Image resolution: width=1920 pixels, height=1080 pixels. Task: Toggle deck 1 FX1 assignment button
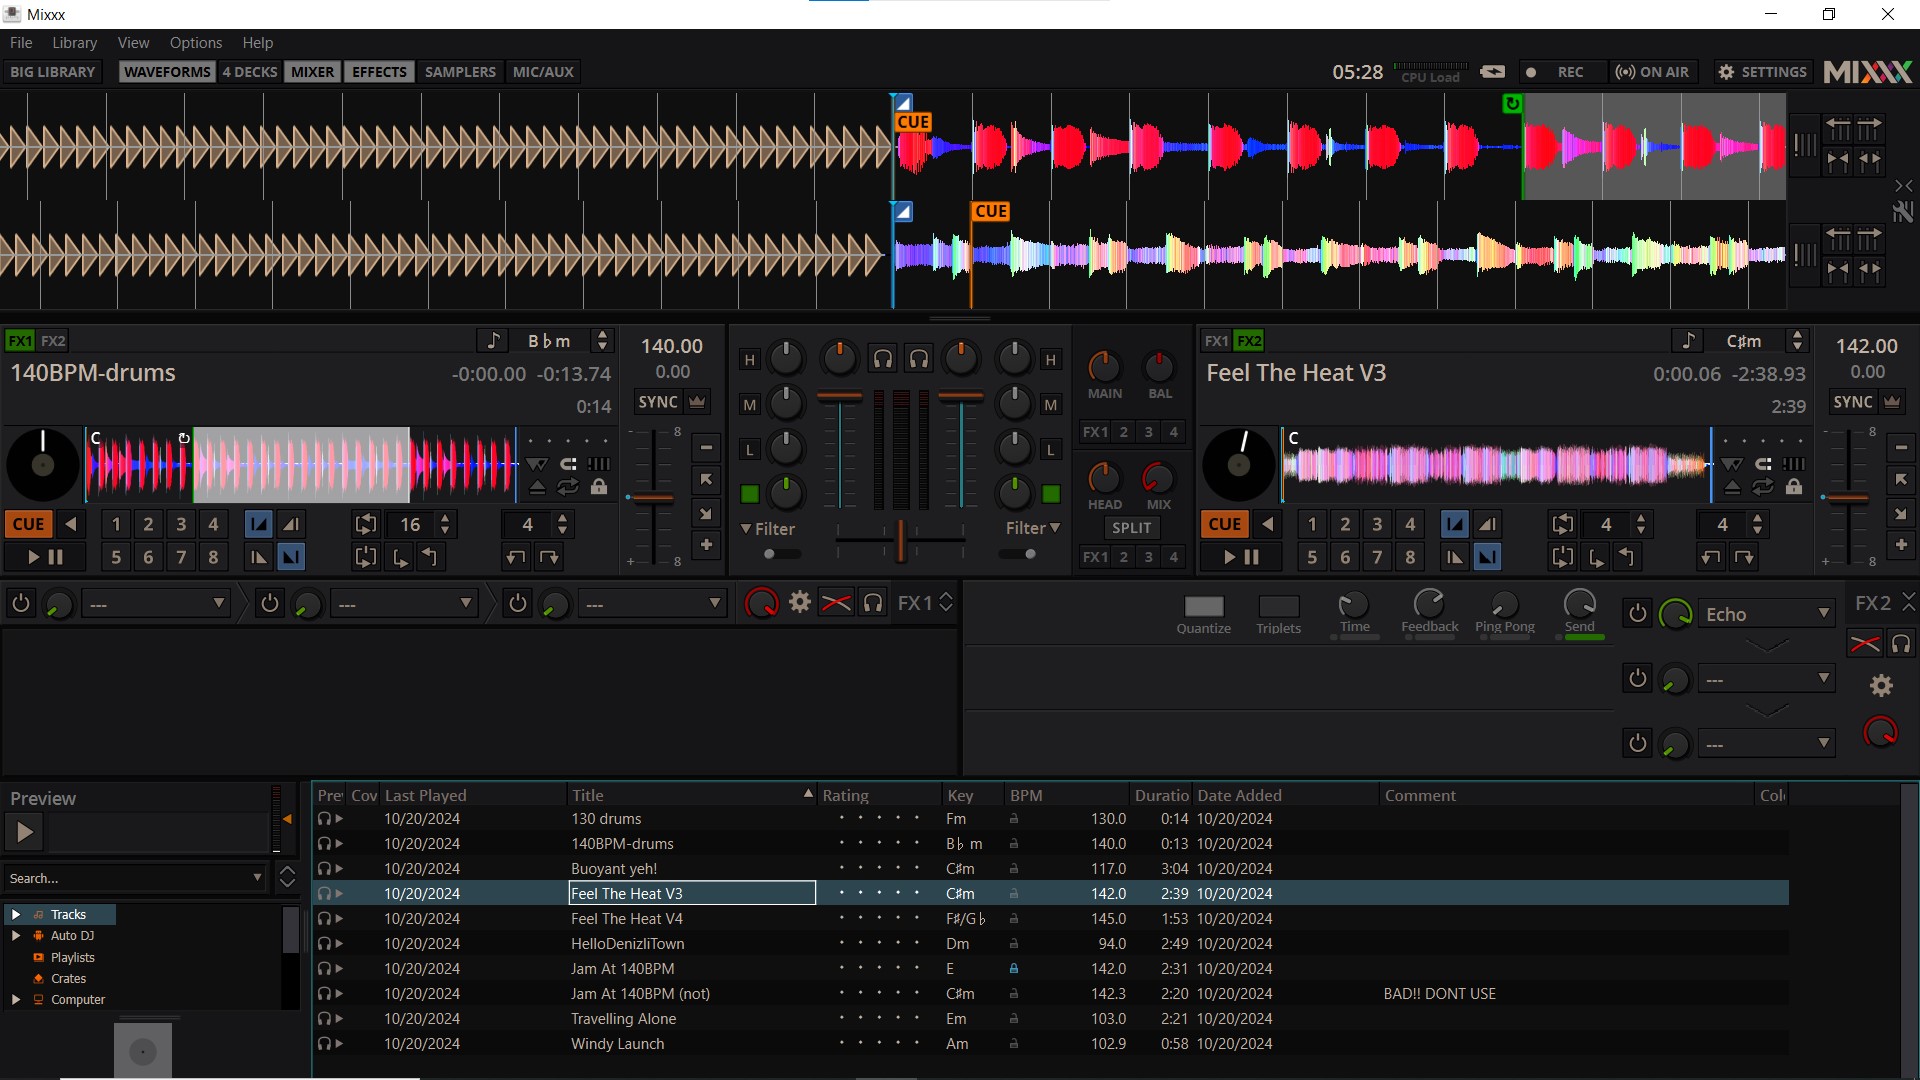pos(19,341)
